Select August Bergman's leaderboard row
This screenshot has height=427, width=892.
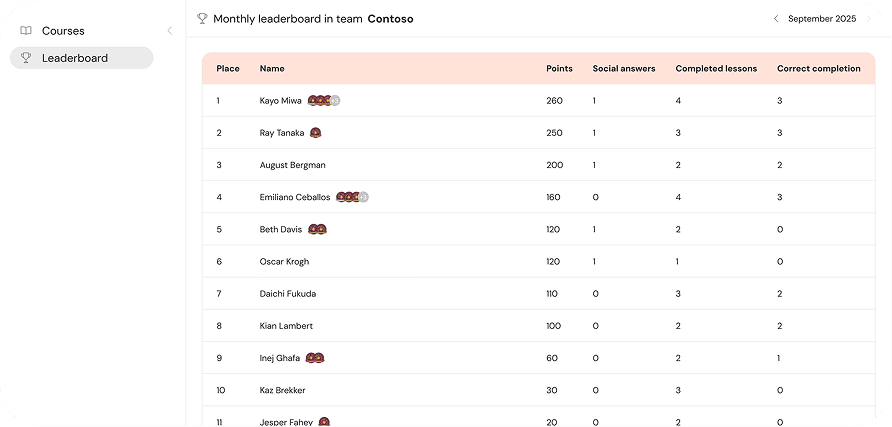(538, 165)
